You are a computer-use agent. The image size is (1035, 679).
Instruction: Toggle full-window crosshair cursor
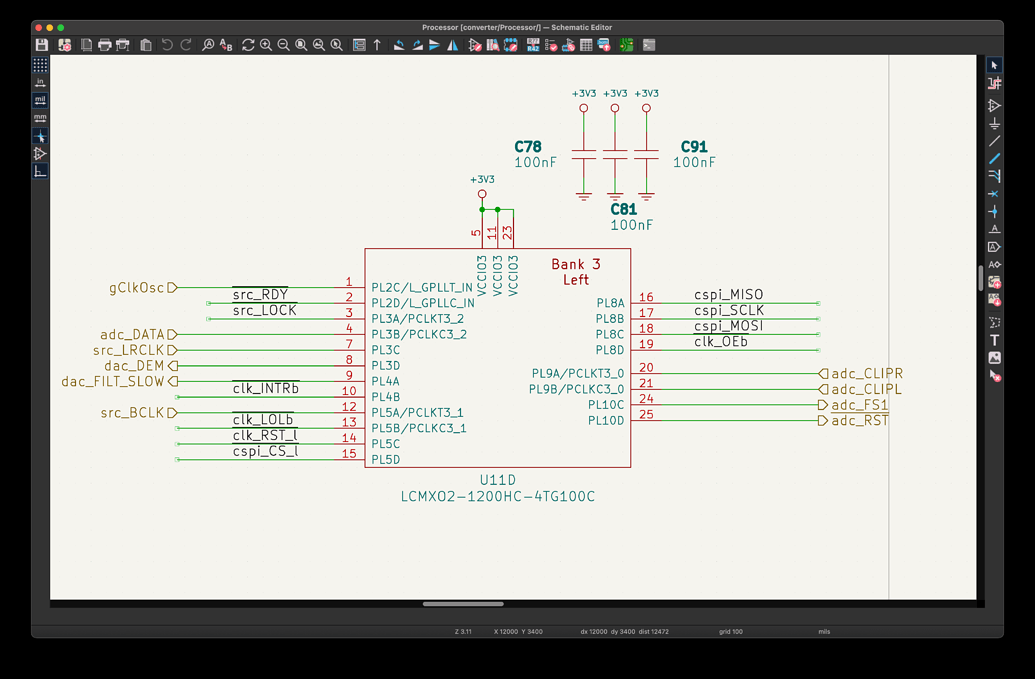(x=40, y=136)
